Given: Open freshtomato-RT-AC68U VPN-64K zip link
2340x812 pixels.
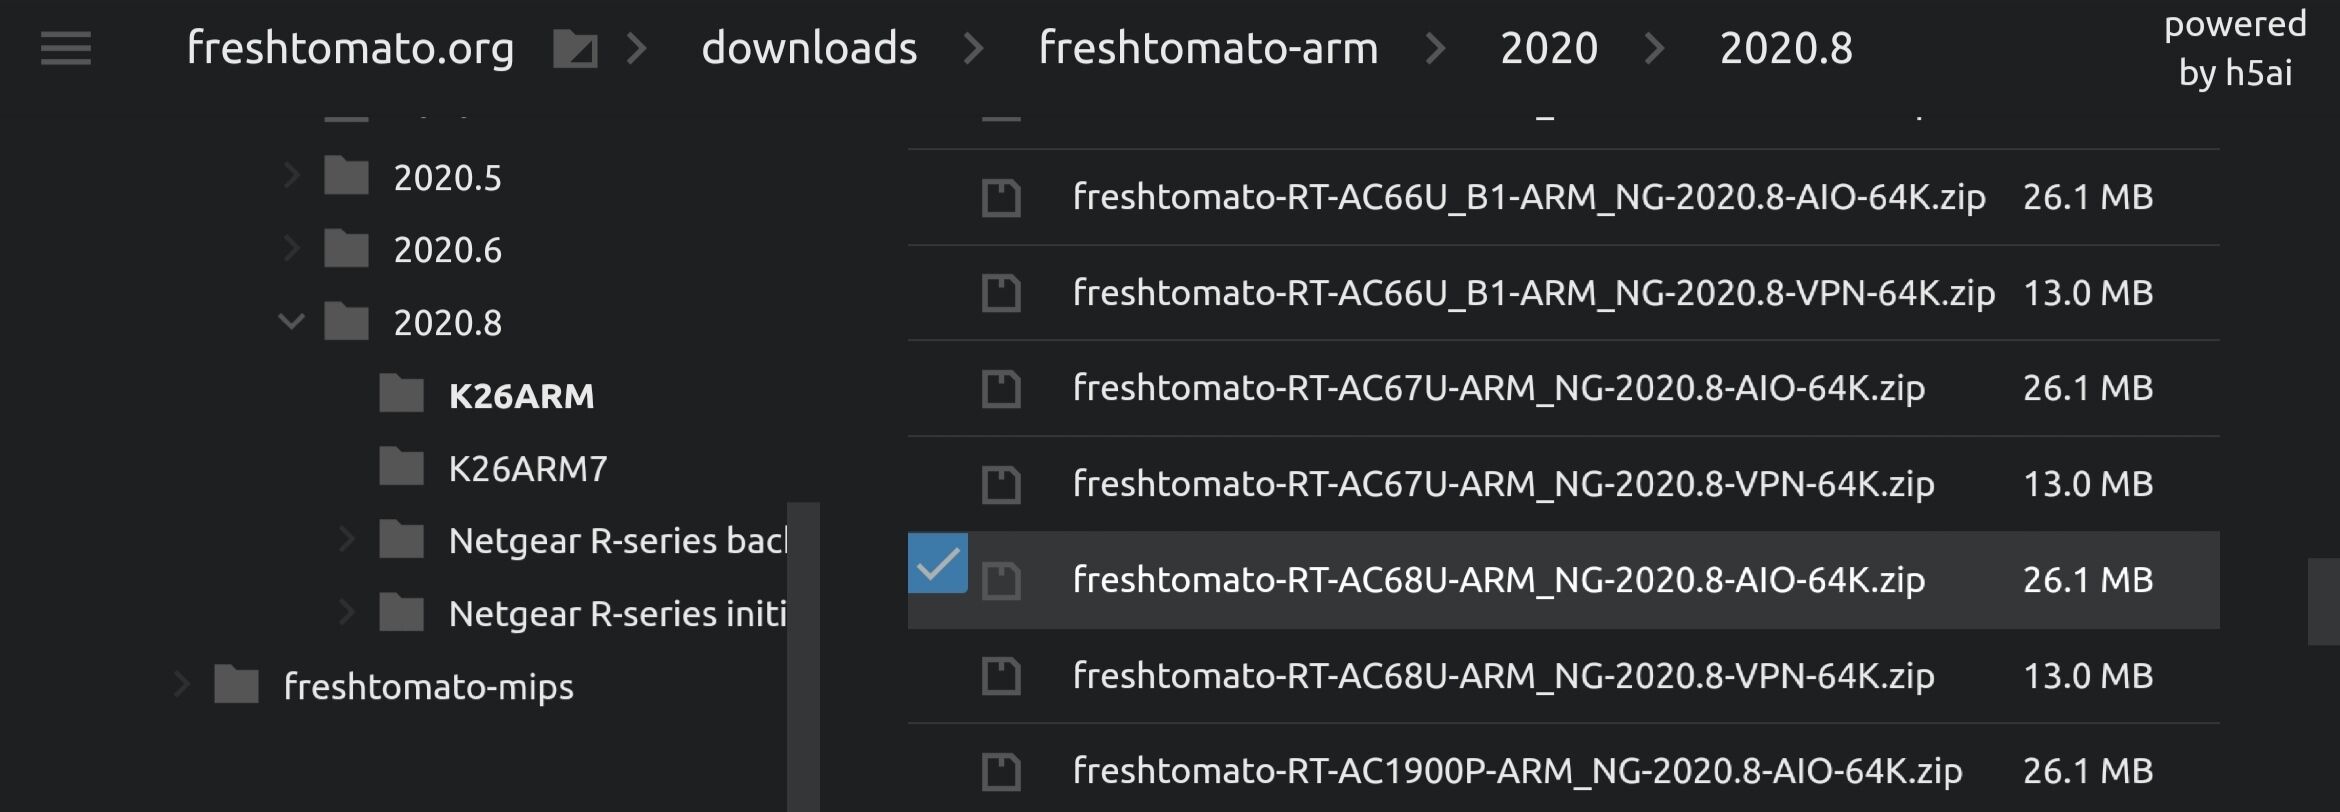Looking at the screenshot, I should coord(1503,676).
